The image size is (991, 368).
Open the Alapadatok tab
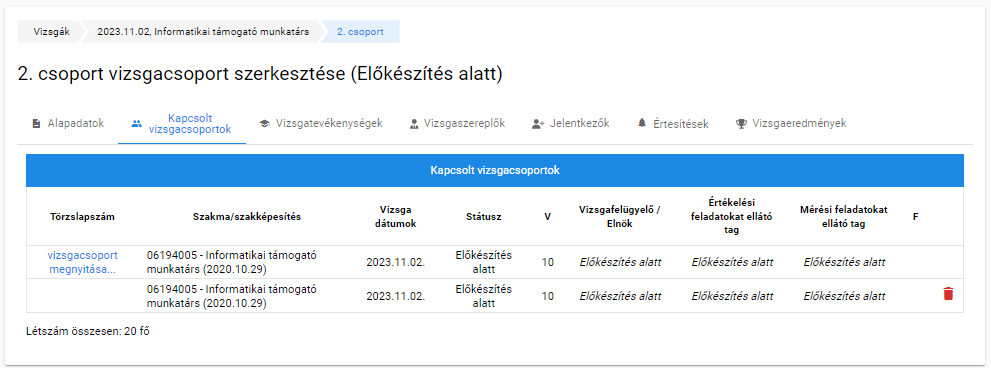point(68,123)
